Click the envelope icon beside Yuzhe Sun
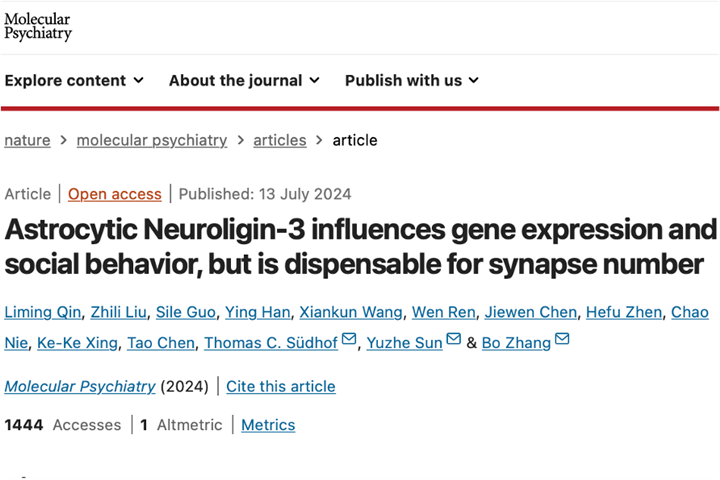The width and height of the screenshot is (720, 480). (454, 339)
